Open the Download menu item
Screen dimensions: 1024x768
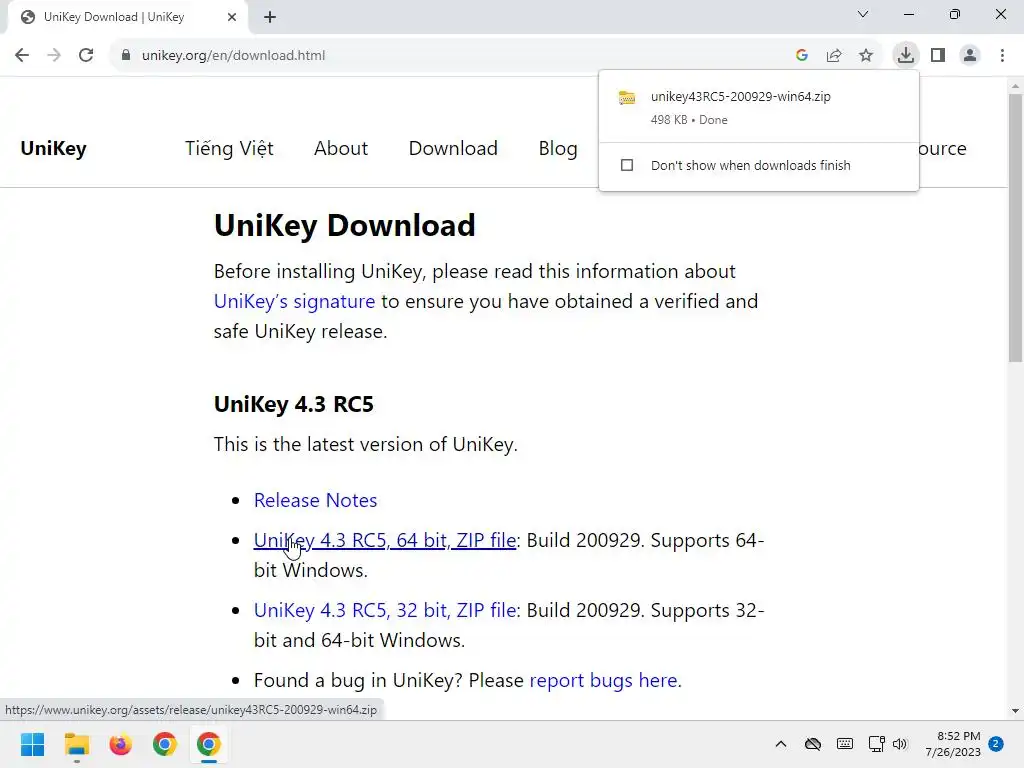(453, 148)
